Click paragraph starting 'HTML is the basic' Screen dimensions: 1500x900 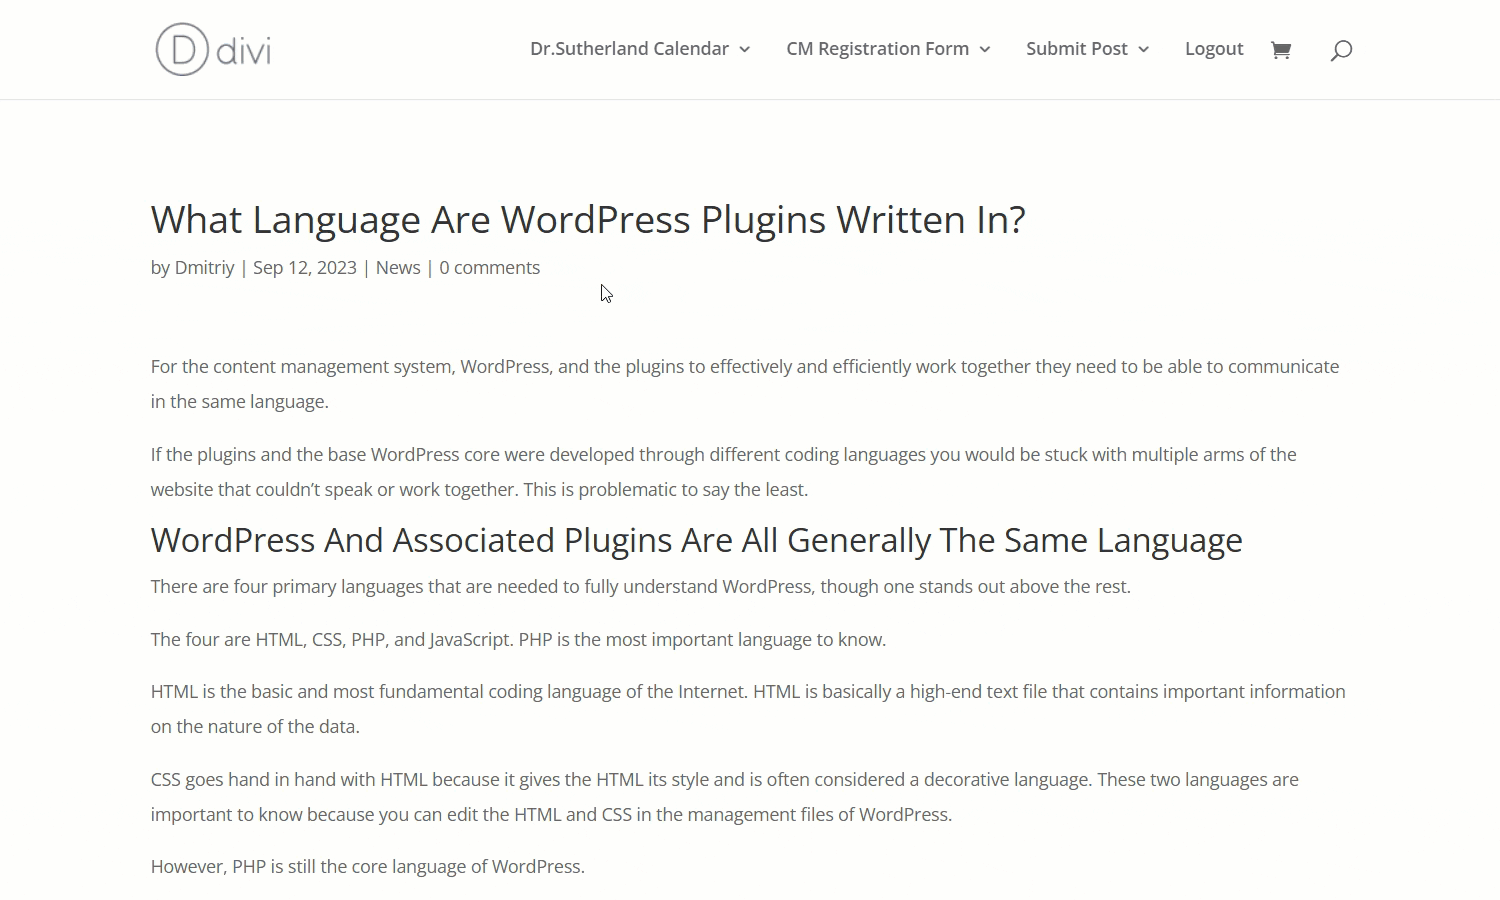pos(748,709)
